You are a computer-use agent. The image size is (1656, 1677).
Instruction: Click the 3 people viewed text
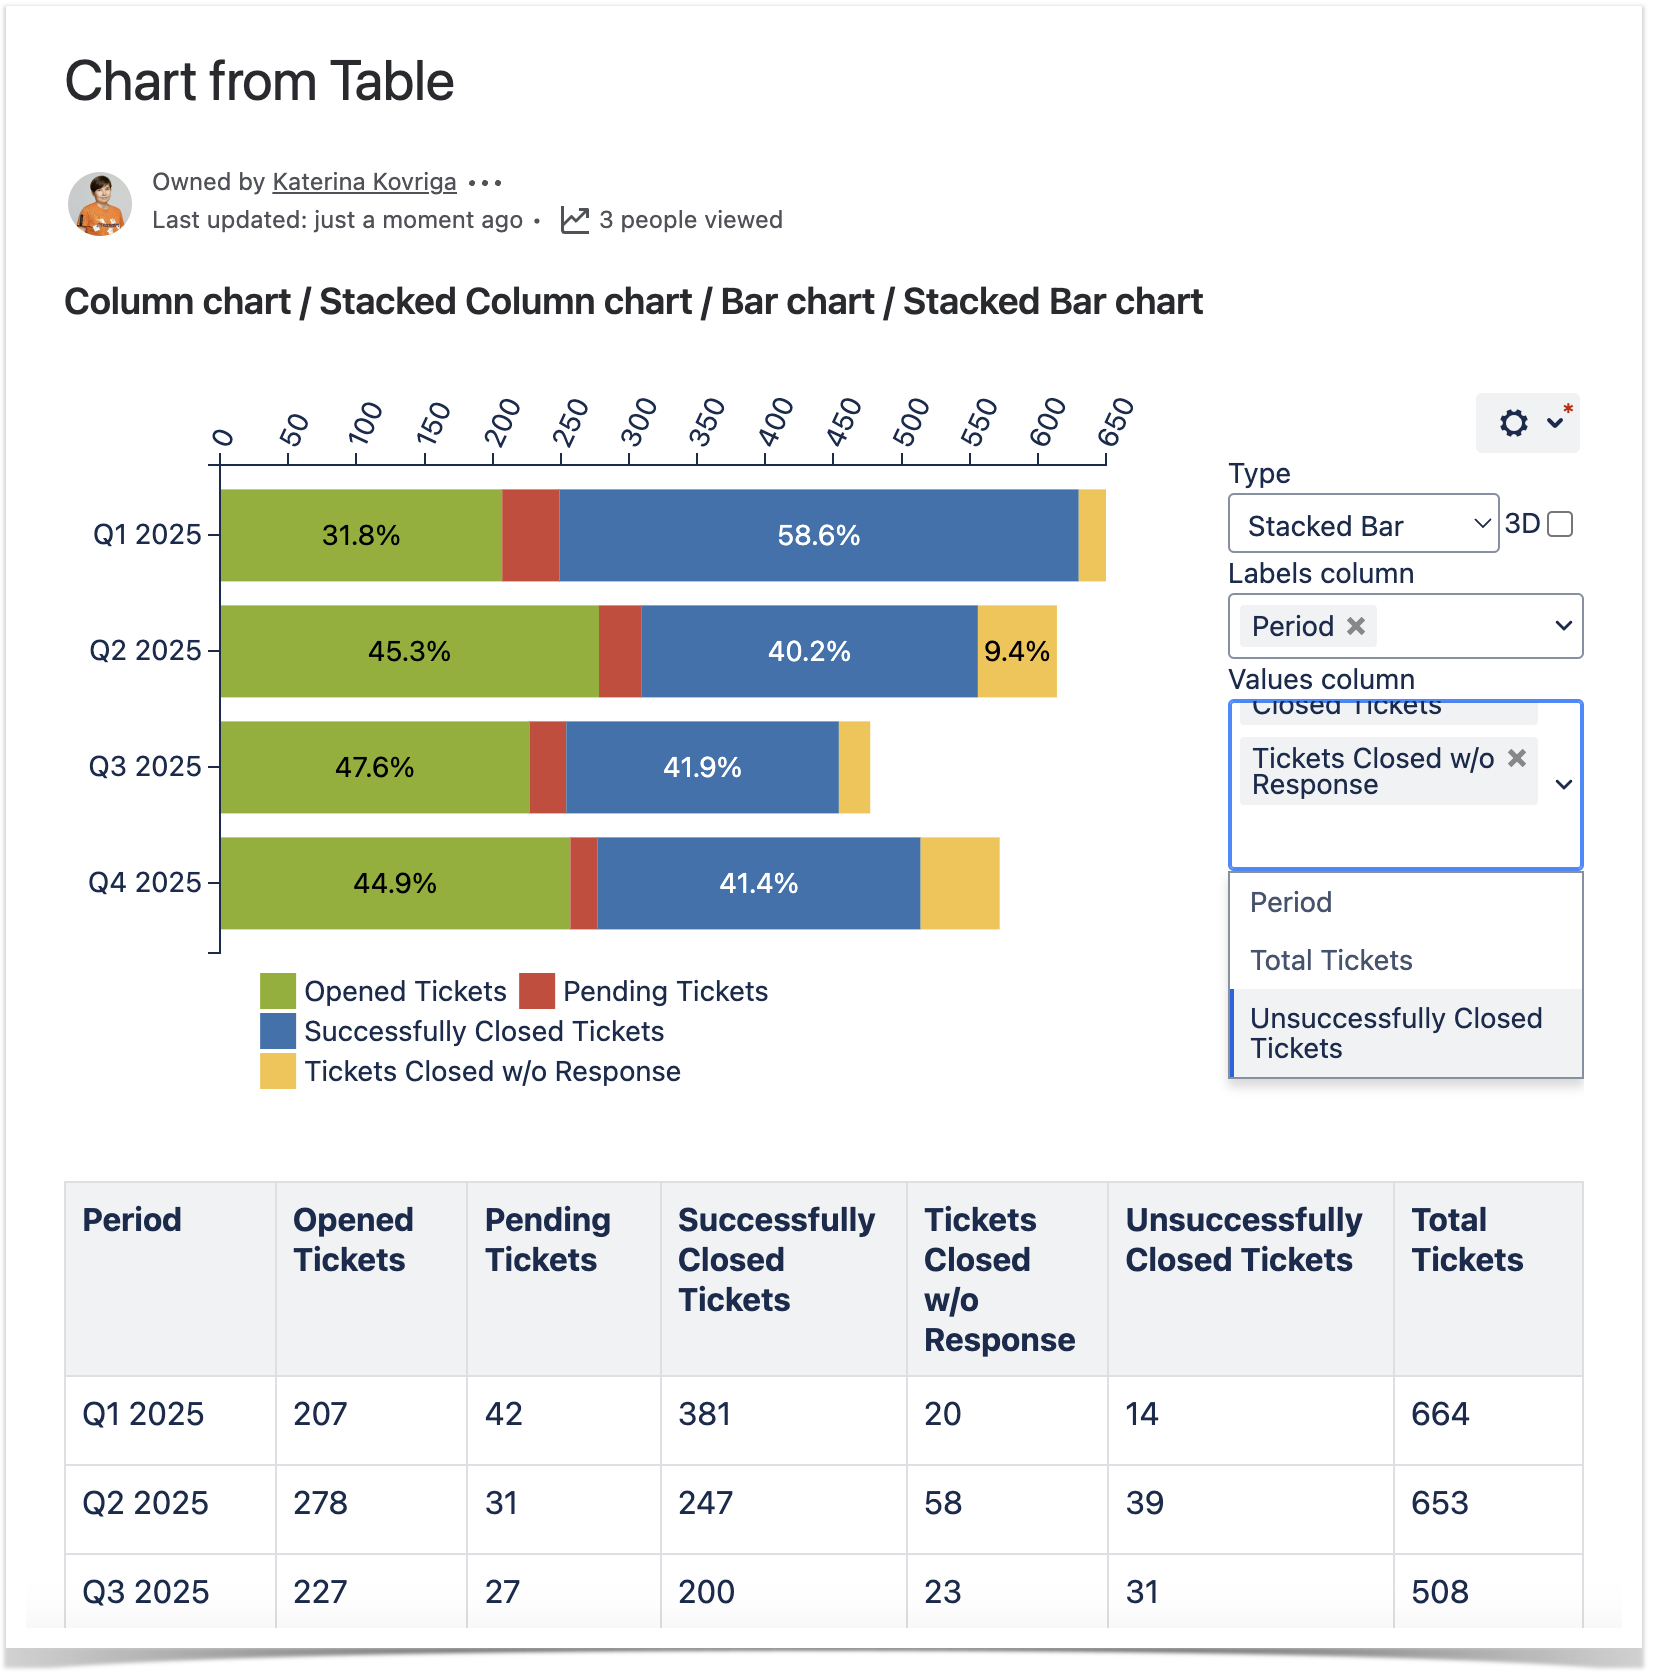(x=690, y=220)
